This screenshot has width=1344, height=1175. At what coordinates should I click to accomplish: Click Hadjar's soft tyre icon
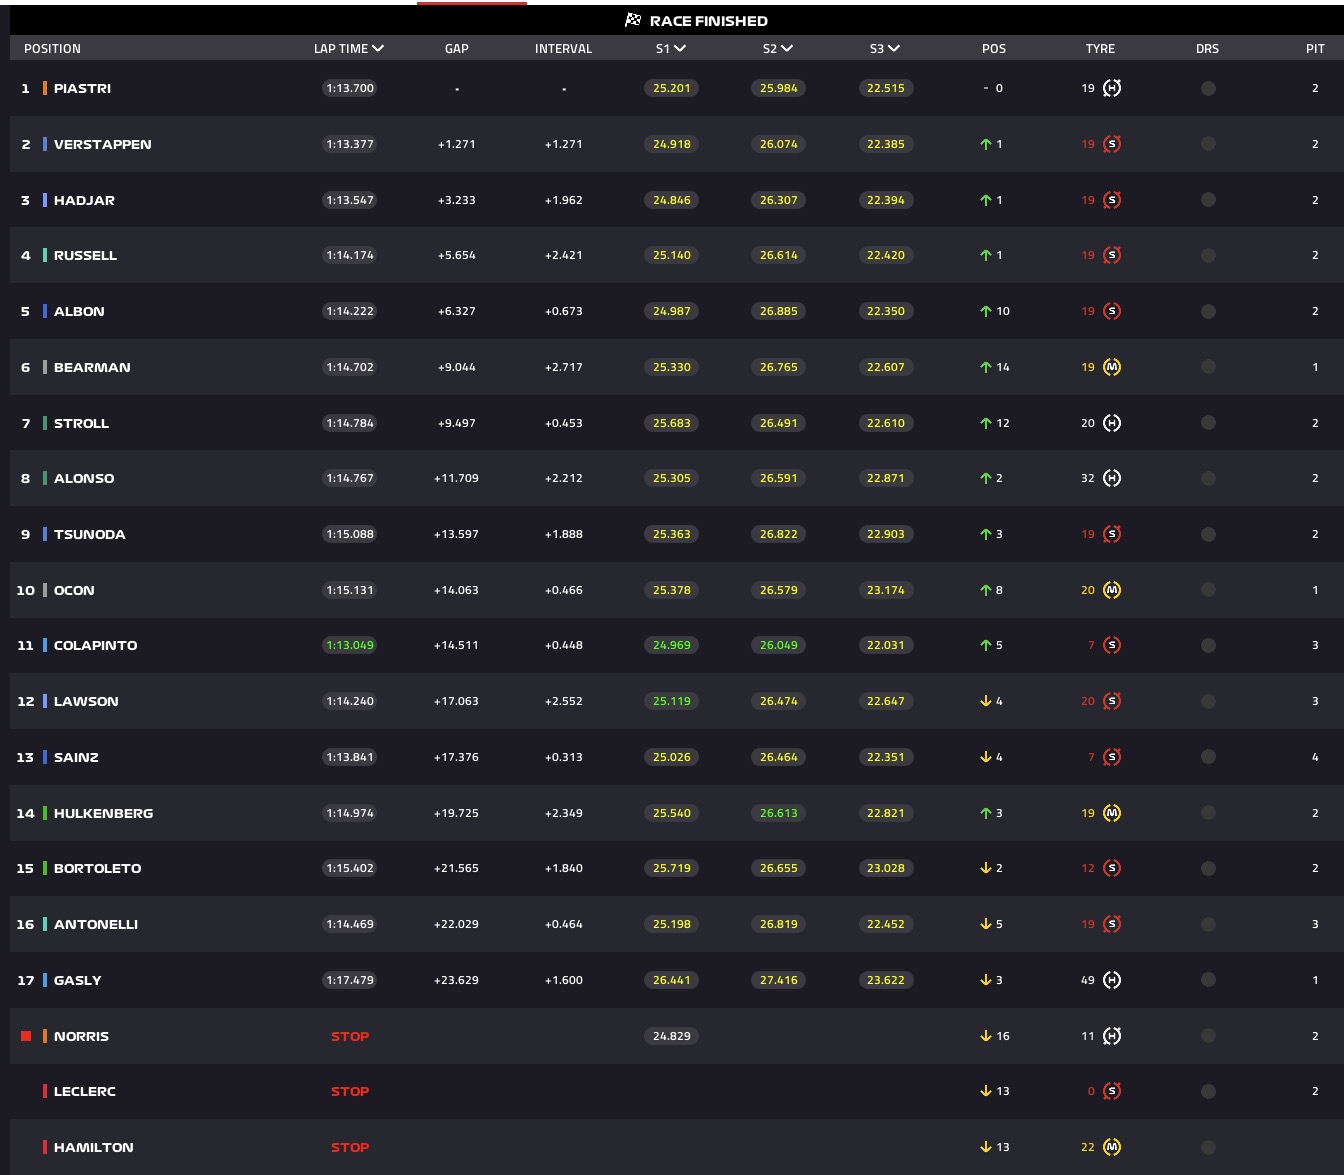point(1111,200)
